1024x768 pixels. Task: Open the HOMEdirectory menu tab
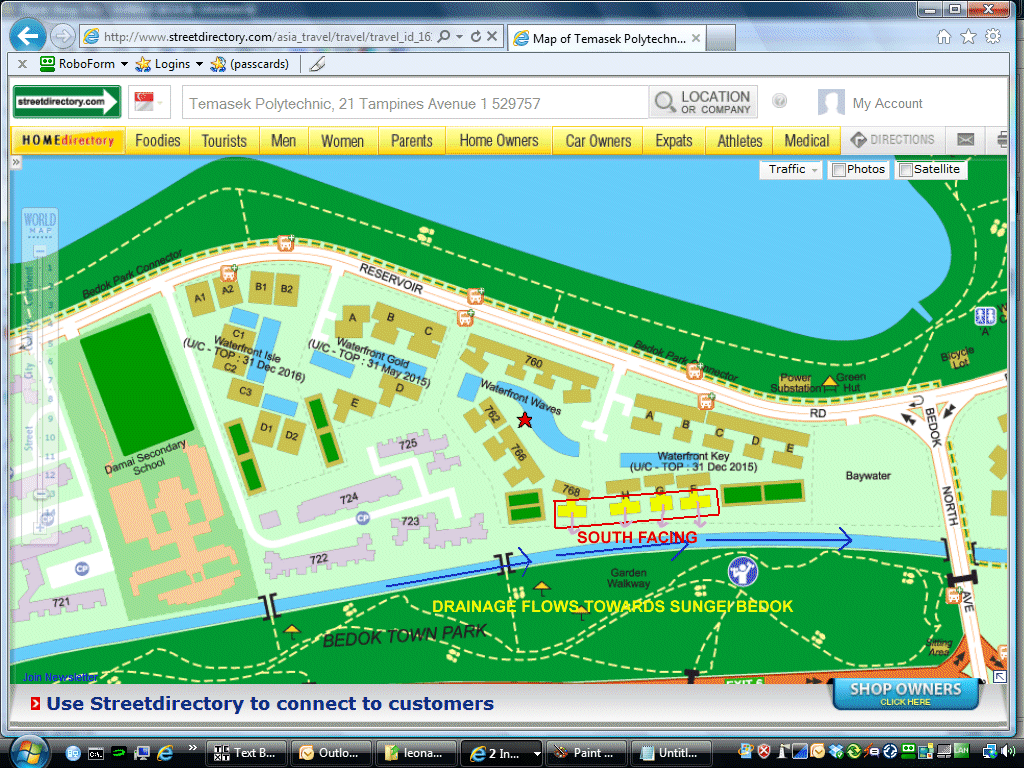point(68,140)
